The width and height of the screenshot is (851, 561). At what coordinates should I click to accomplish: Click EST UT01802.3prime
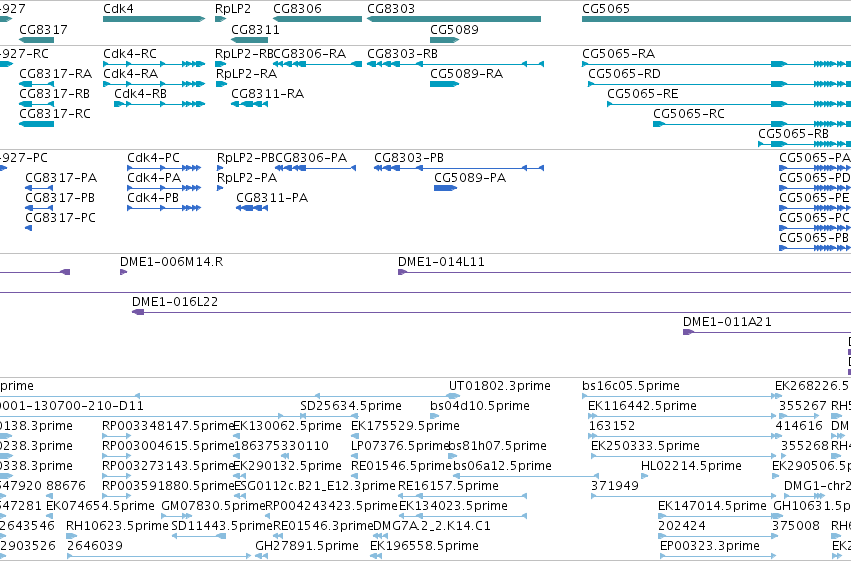pyautogui.click(x=499, y=386)
